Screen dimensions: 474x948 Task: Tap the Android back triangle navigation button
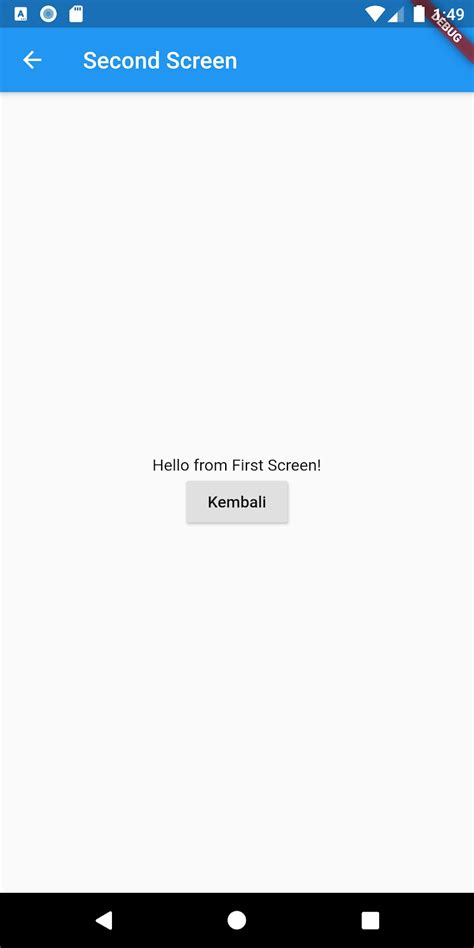pos(103,920)
